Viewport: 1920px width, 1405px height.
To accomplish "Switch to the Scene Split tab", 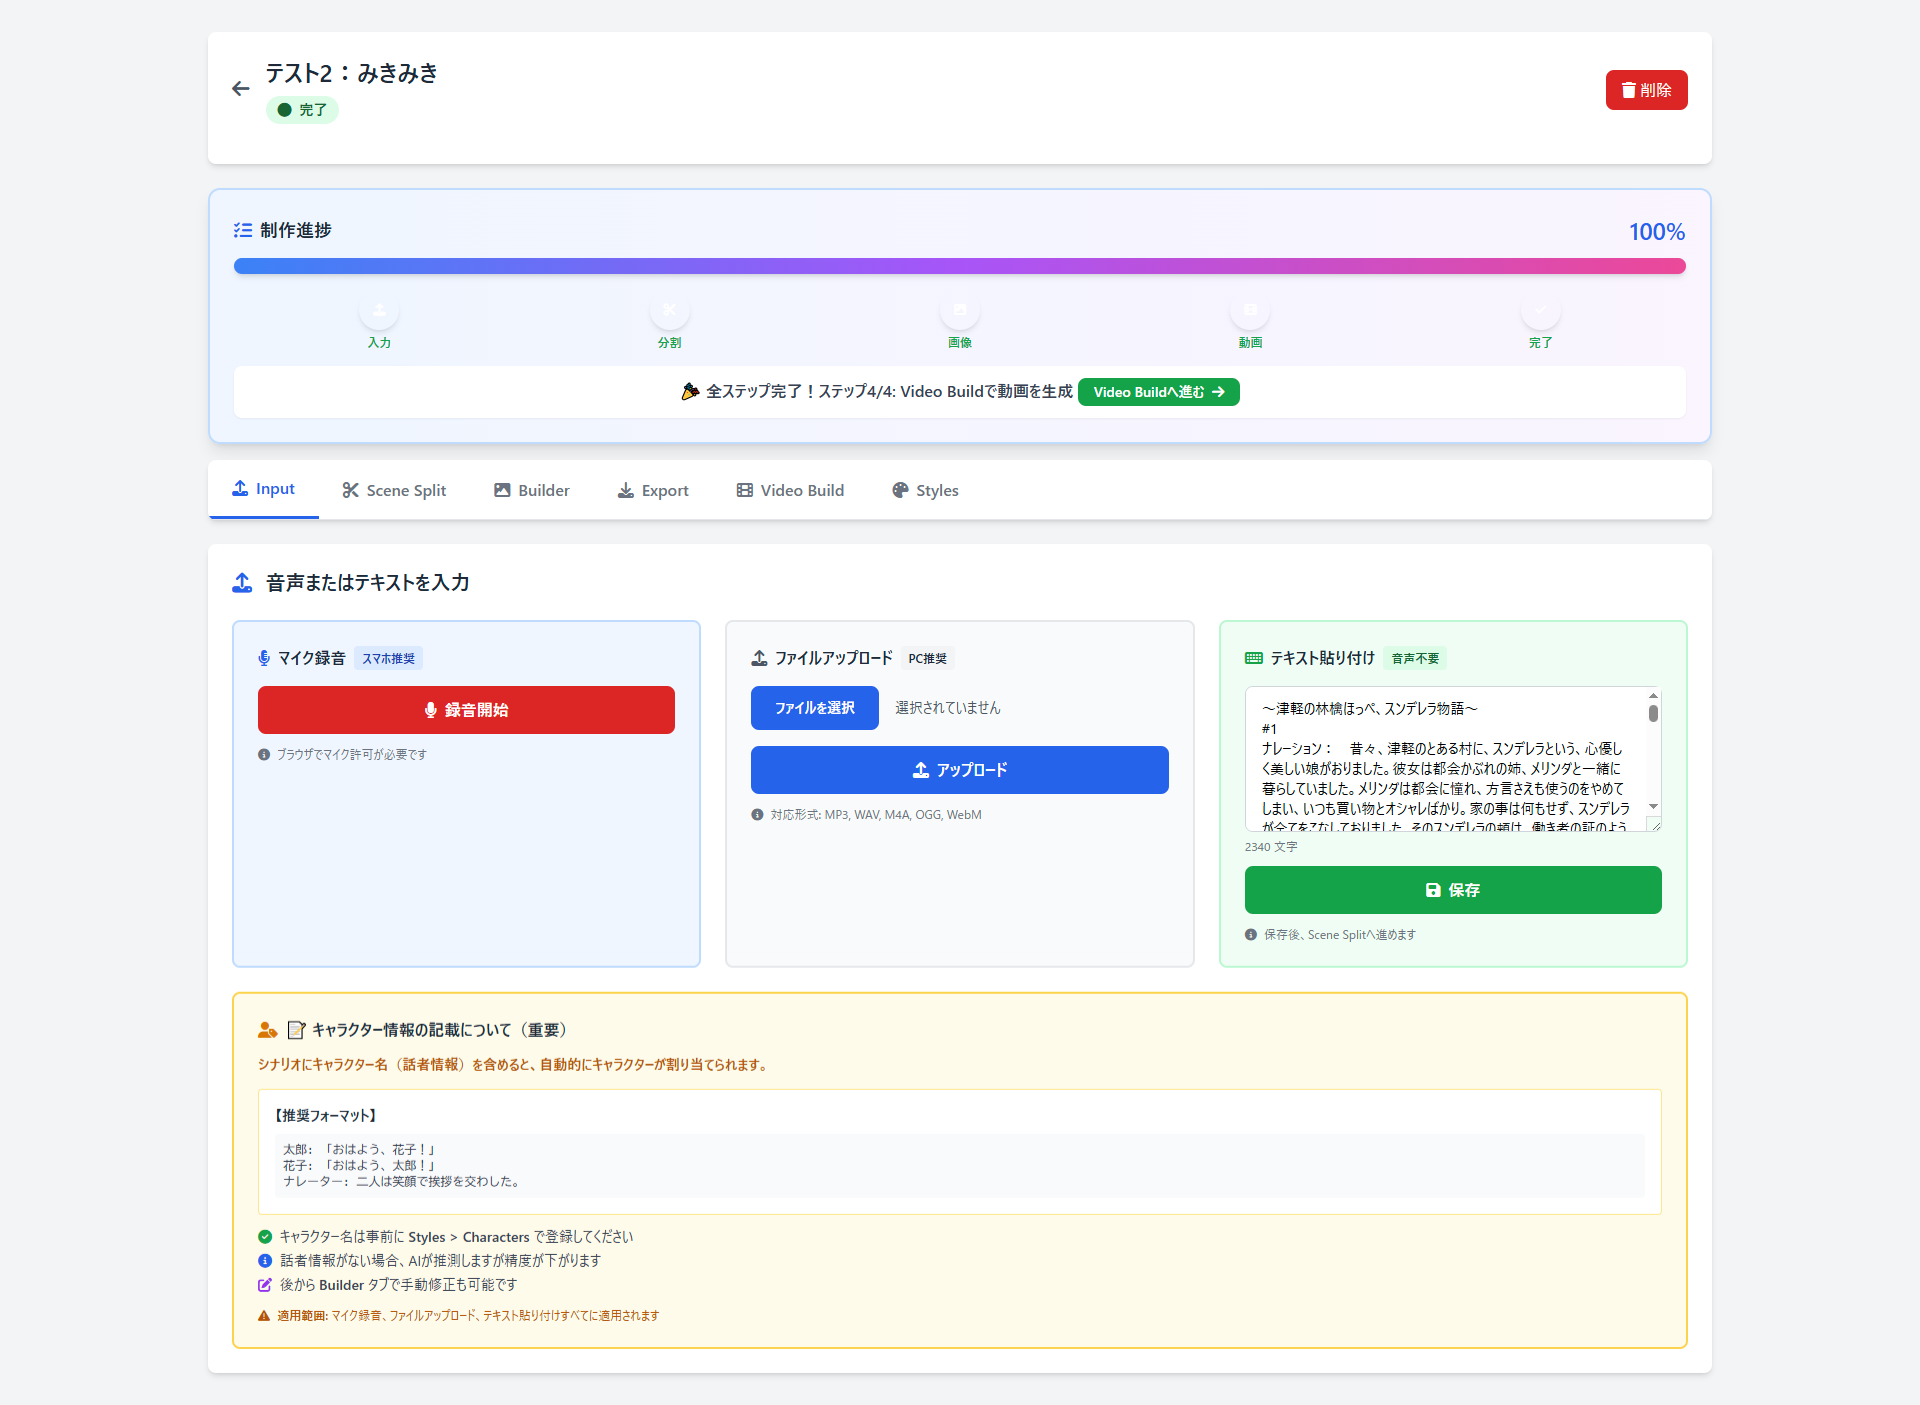I will click(x=394, y=490).
